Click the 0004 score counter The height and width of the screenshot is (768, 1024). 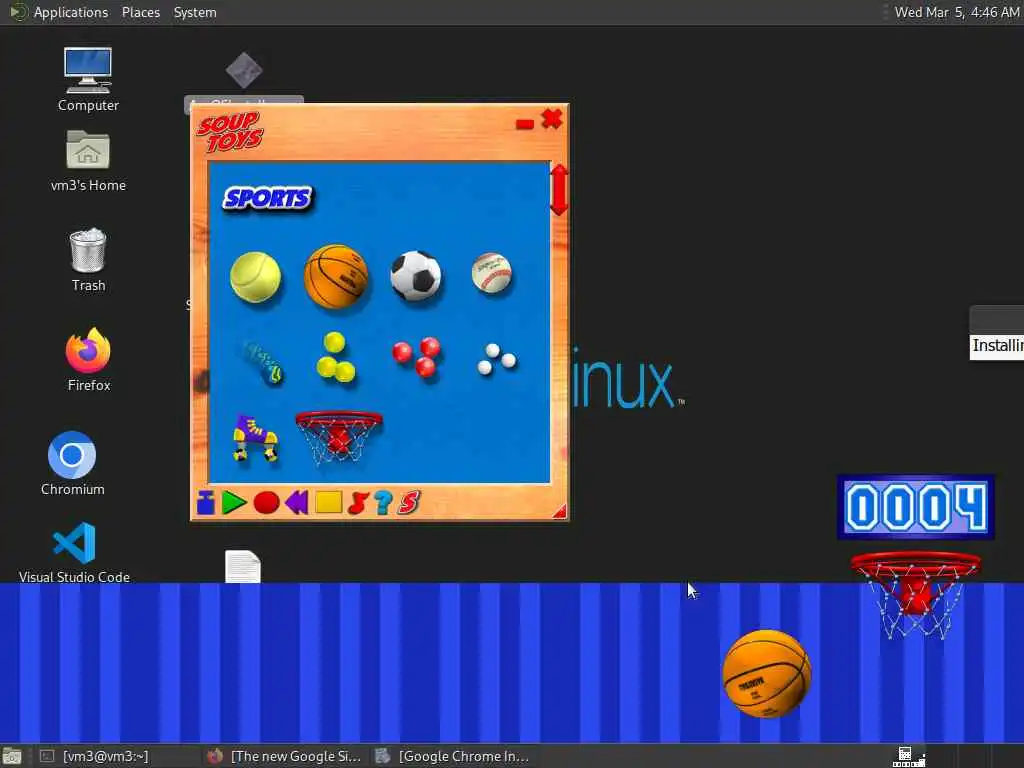916,507
